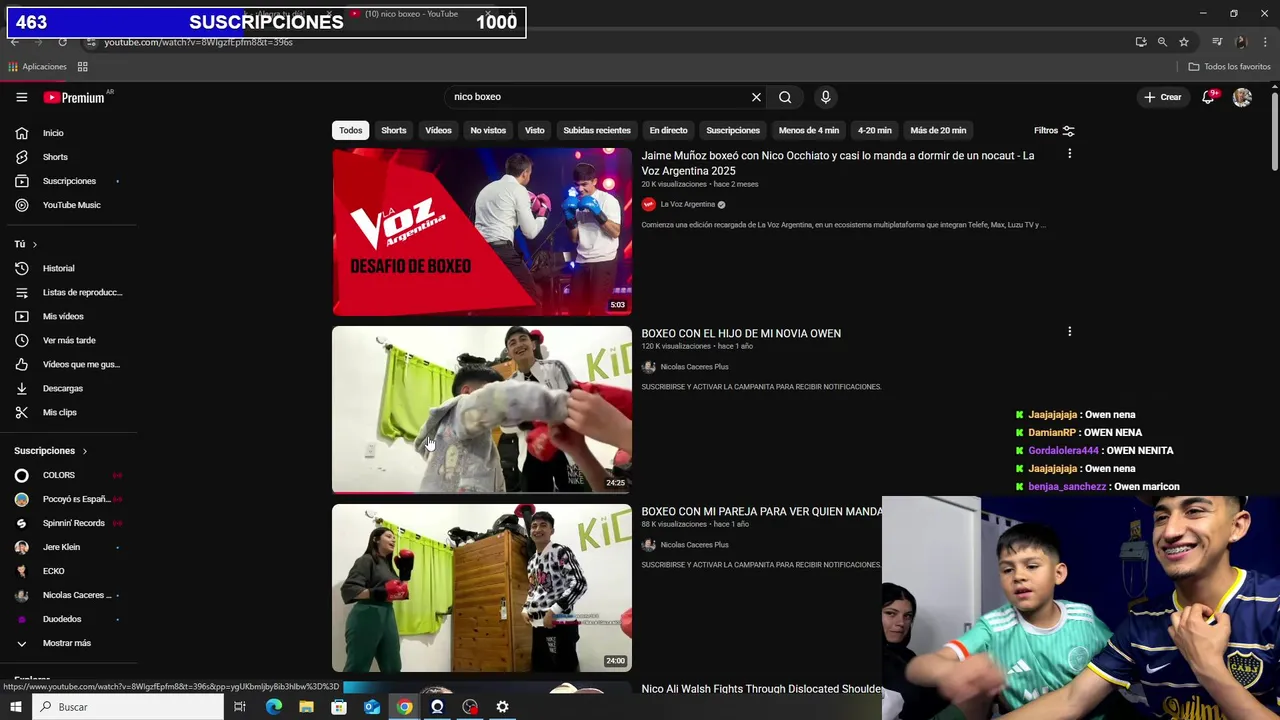This screenshot has height=720, width=1280.
Task: Open BOXEO CON EL HIJO DE MI NOVIA title
Action: tap(741, 333)
